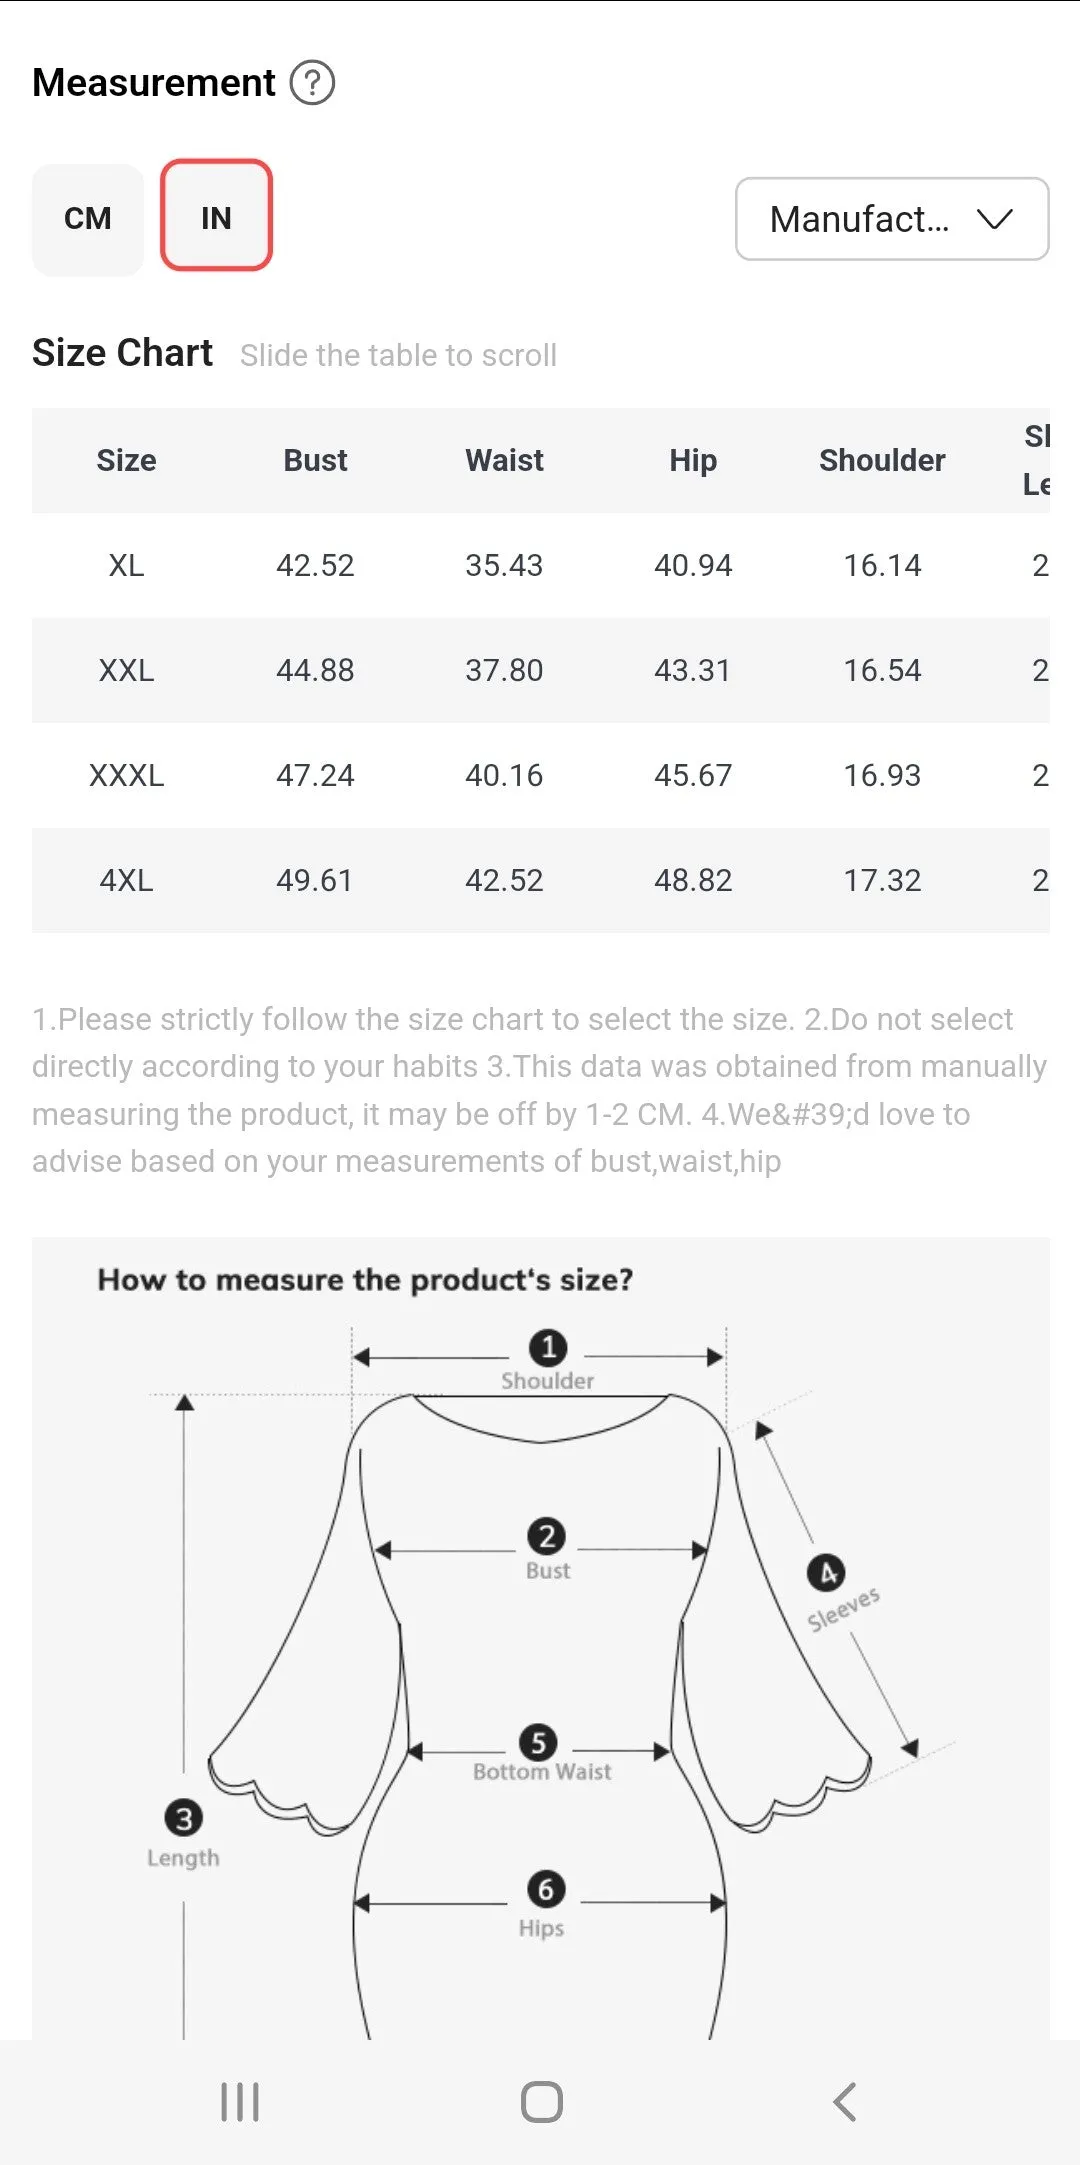The height and width of the screenshot is (2165, 1080).
Task: Tap the number 5 Bottom Waist marker
Action: (538, 1742)
